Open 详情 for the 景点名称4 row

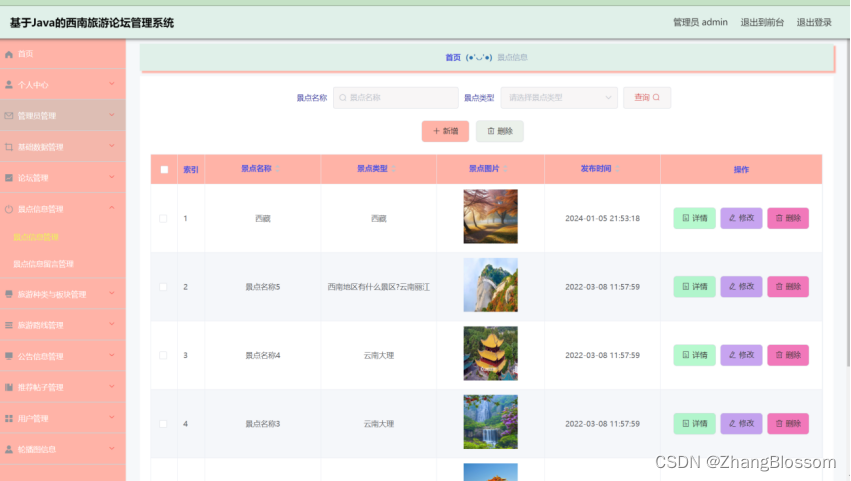tap(694, 355)
